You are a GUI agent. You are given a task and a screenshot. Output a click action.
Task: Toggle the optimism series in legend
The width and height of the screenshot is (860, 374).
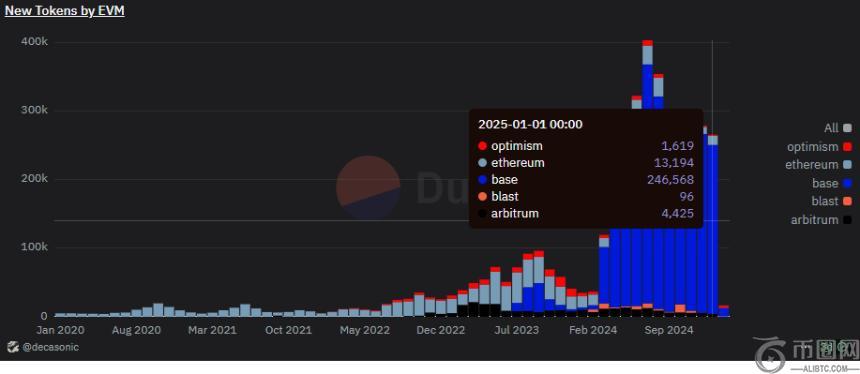tap(819, 146)
